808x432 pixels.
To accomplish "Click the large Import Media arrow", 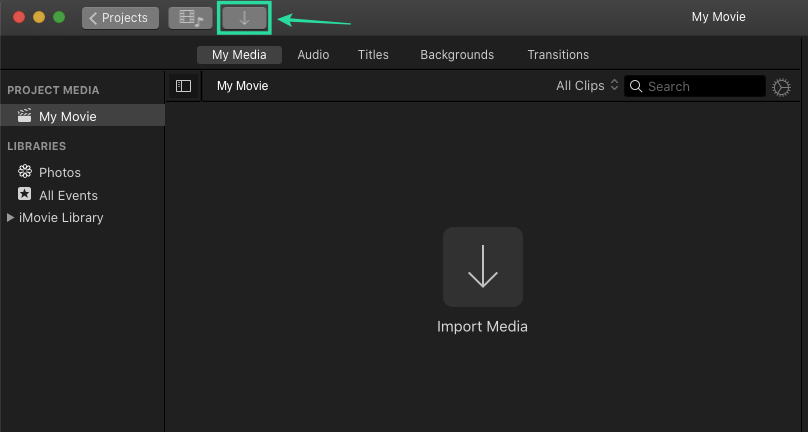I will tap(483, 266).
